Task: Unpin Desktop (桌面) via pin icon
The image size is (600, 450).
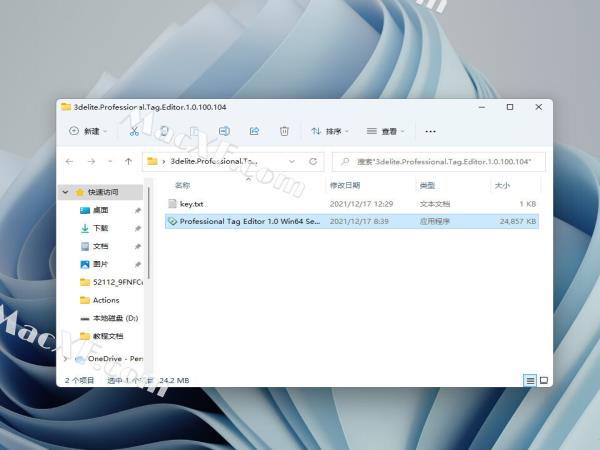Action: 138,210
